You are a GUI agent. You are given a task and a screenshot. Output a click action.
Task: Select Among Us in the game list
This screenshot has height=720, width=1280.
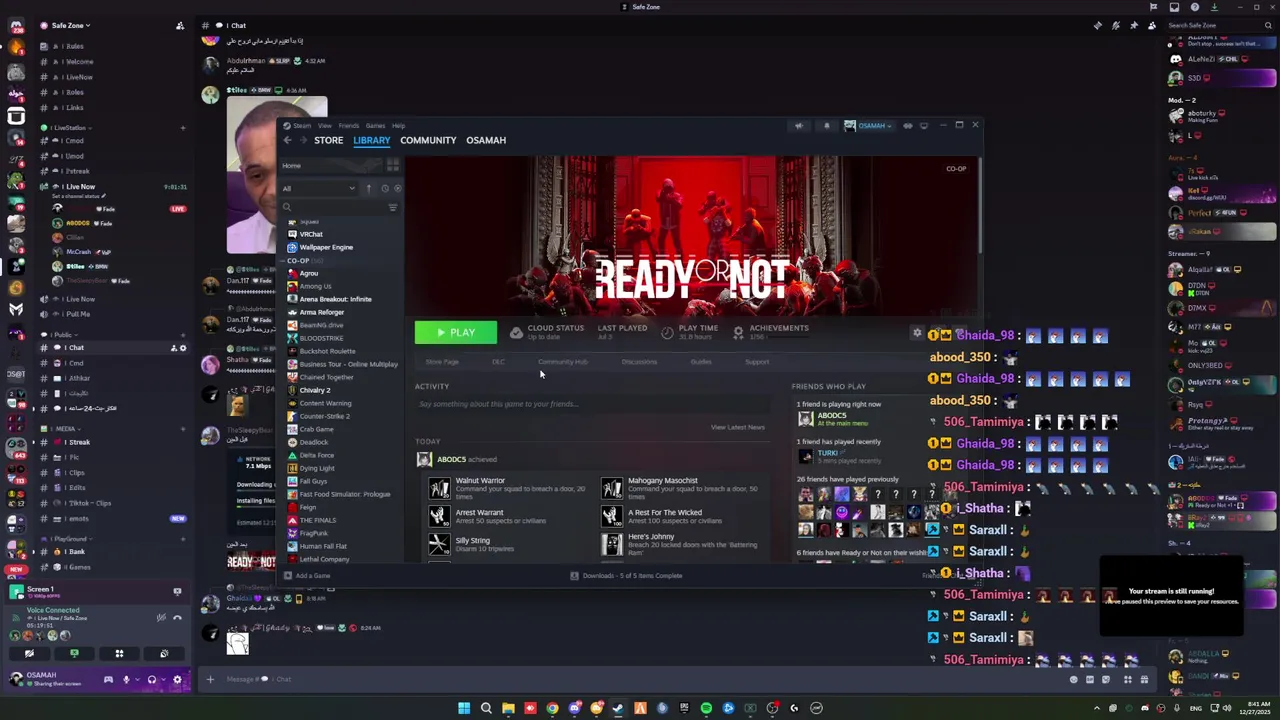coord(315,286)
